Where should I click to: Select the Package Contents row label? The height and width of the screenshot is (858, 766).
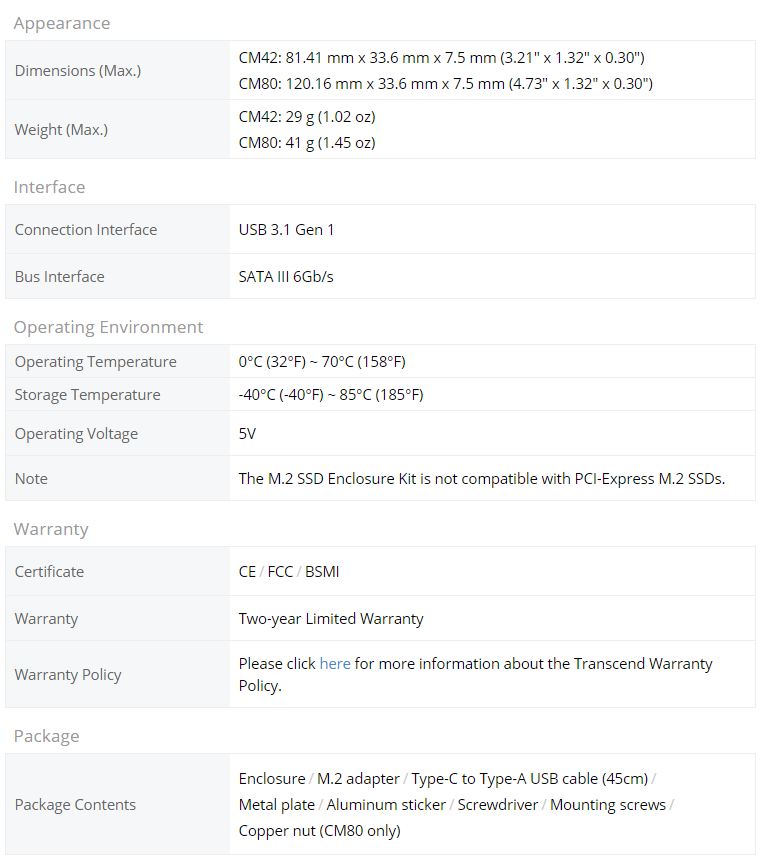[75, 805]
